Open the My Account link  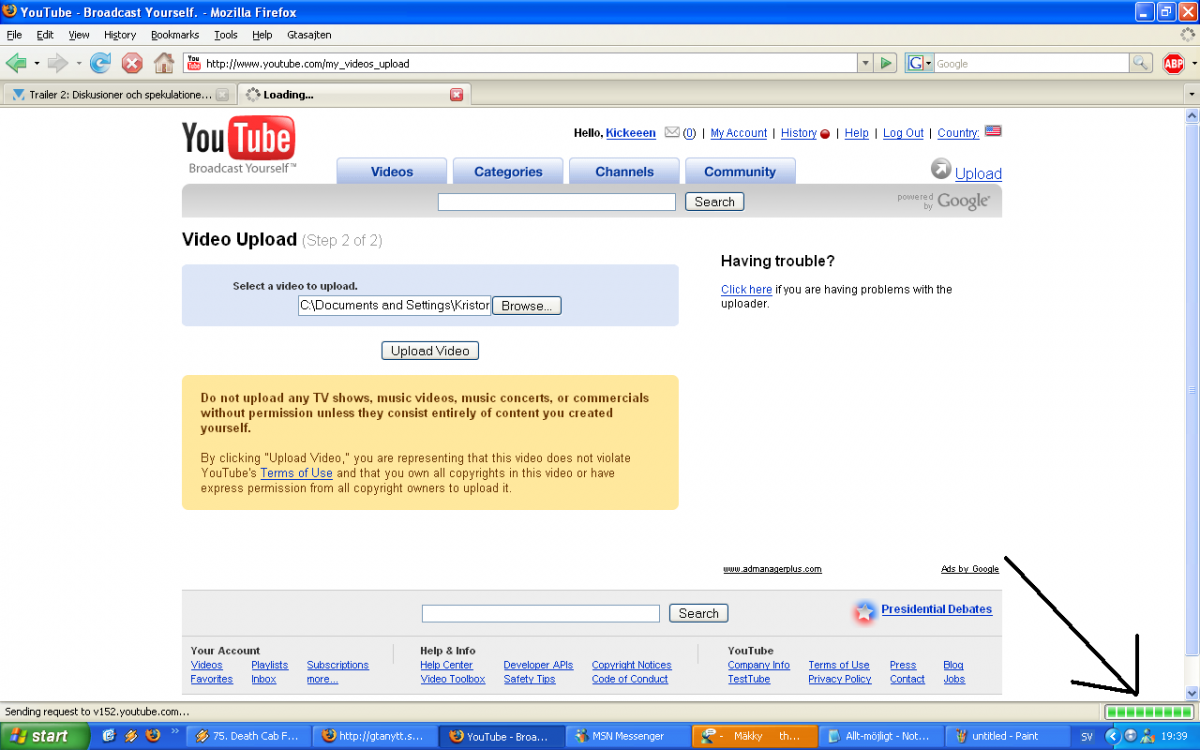pyautogui.click(x=738, y=133)
